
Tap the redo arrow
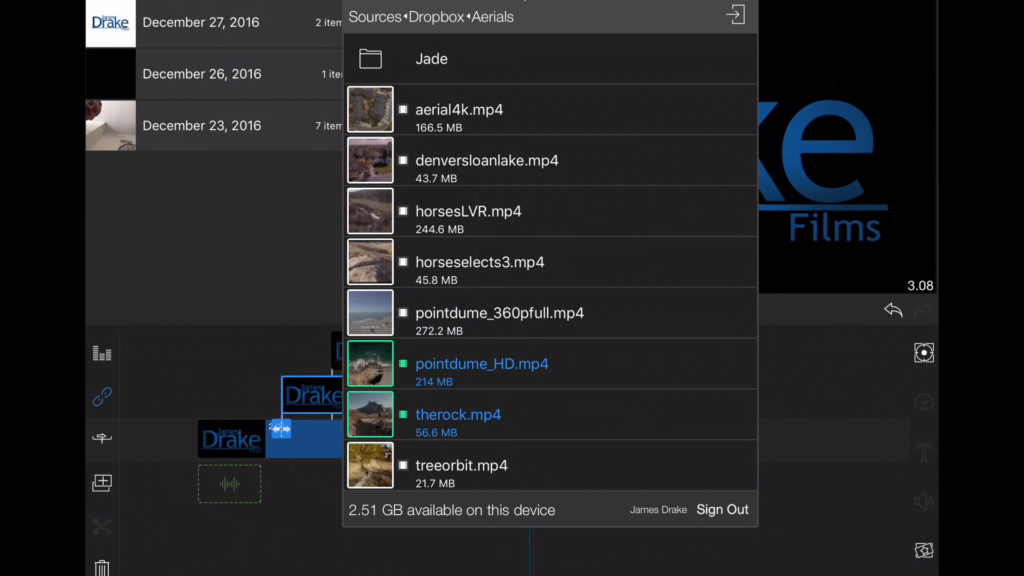click(x=923, y=310)
